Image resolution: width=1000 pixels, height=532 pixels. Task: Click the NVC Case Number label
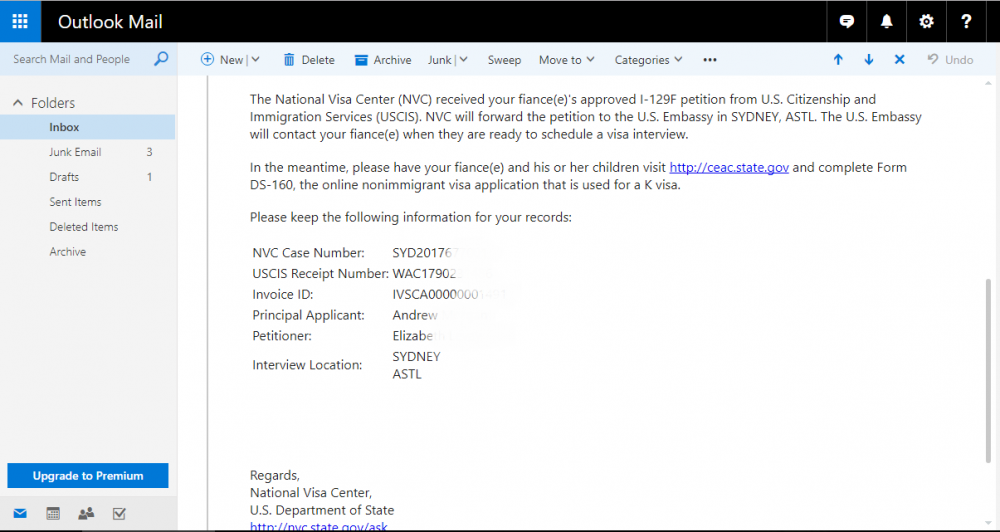coord(309,253)
